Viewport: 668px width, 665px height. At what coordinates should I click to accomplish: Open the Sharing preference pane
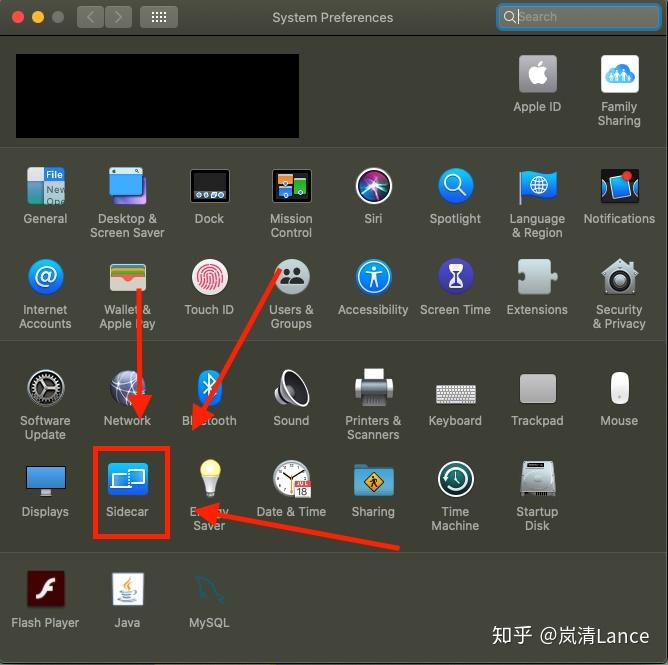(x=374, y=480)
